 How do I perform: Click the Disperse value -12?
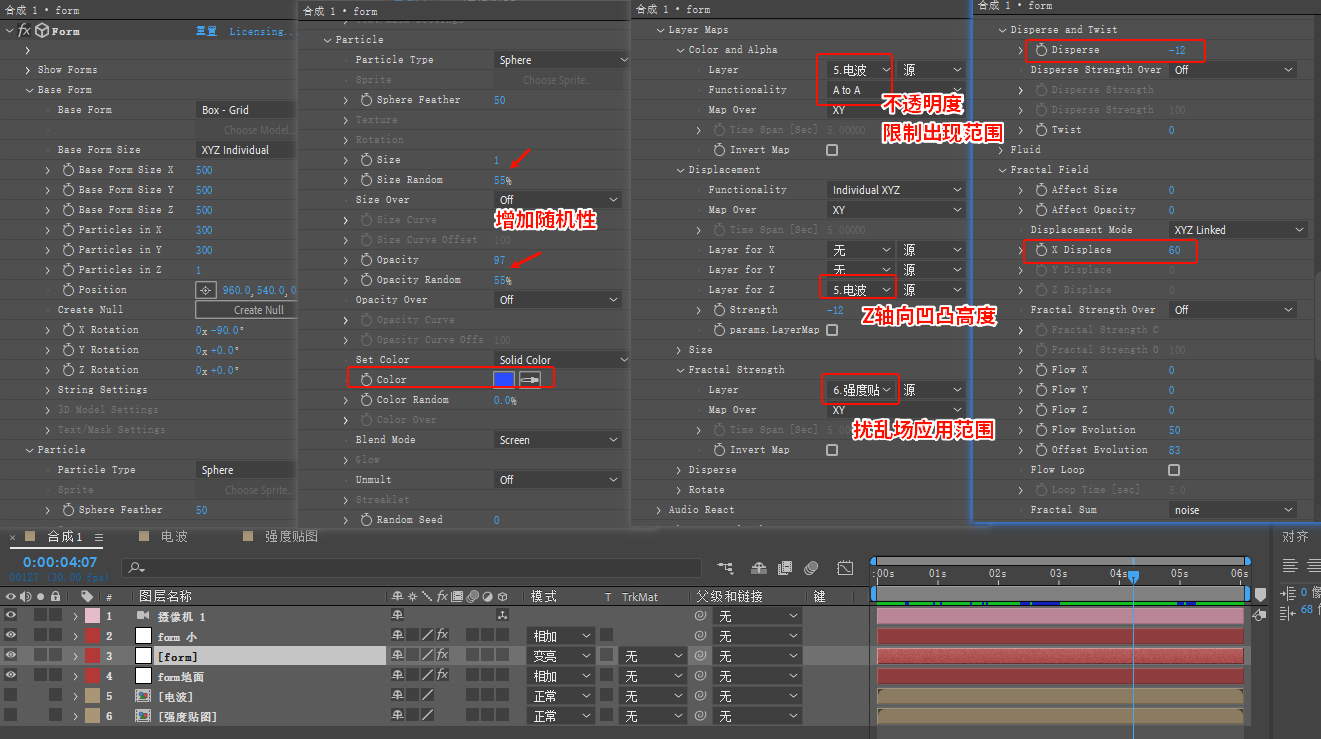click(1176, 50)
